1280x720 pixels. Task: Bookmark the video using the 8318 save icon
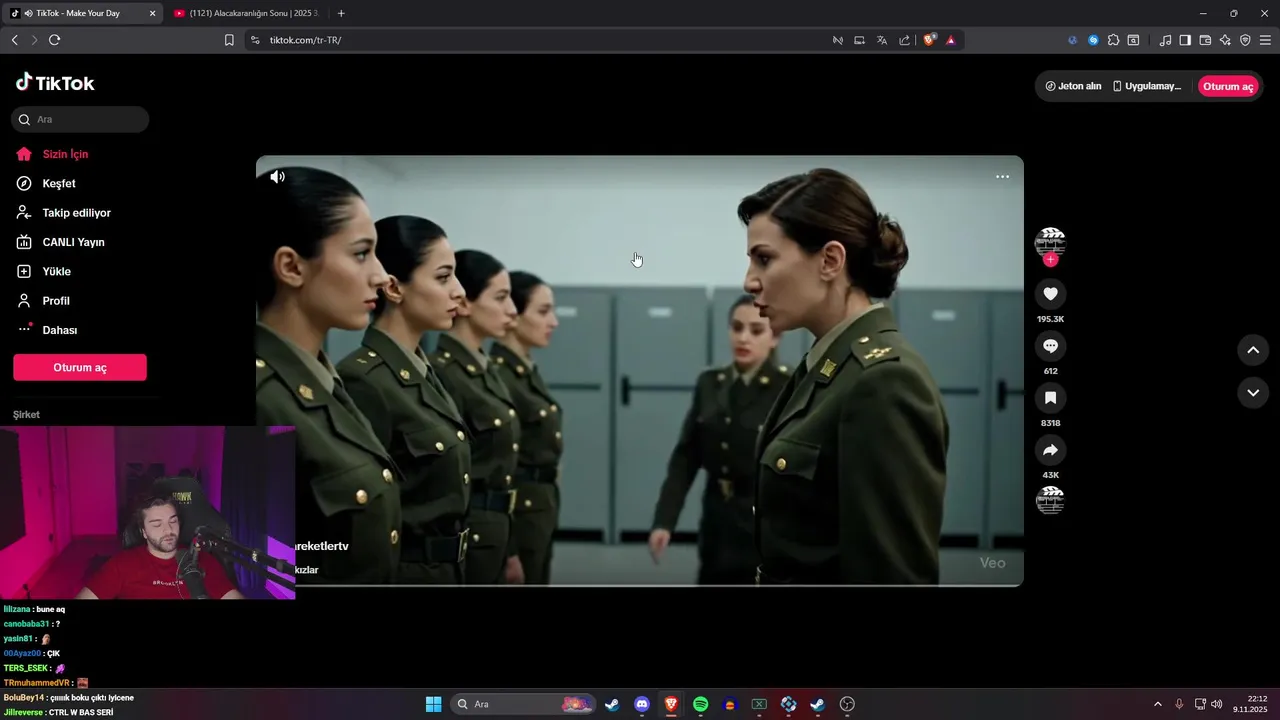pos(1050,398)
